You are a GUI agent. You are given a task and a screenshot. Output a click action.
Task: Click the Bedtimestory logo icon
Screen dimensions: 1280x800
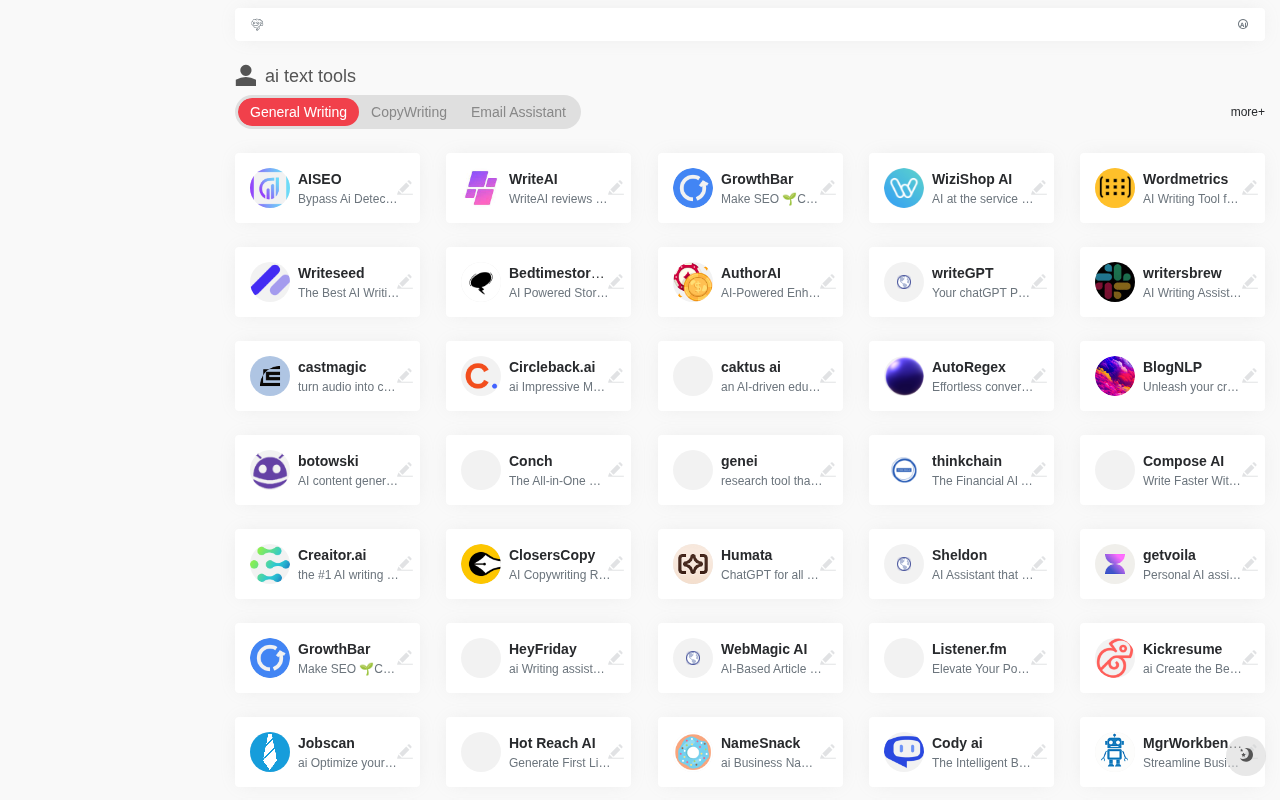point(481,282)
